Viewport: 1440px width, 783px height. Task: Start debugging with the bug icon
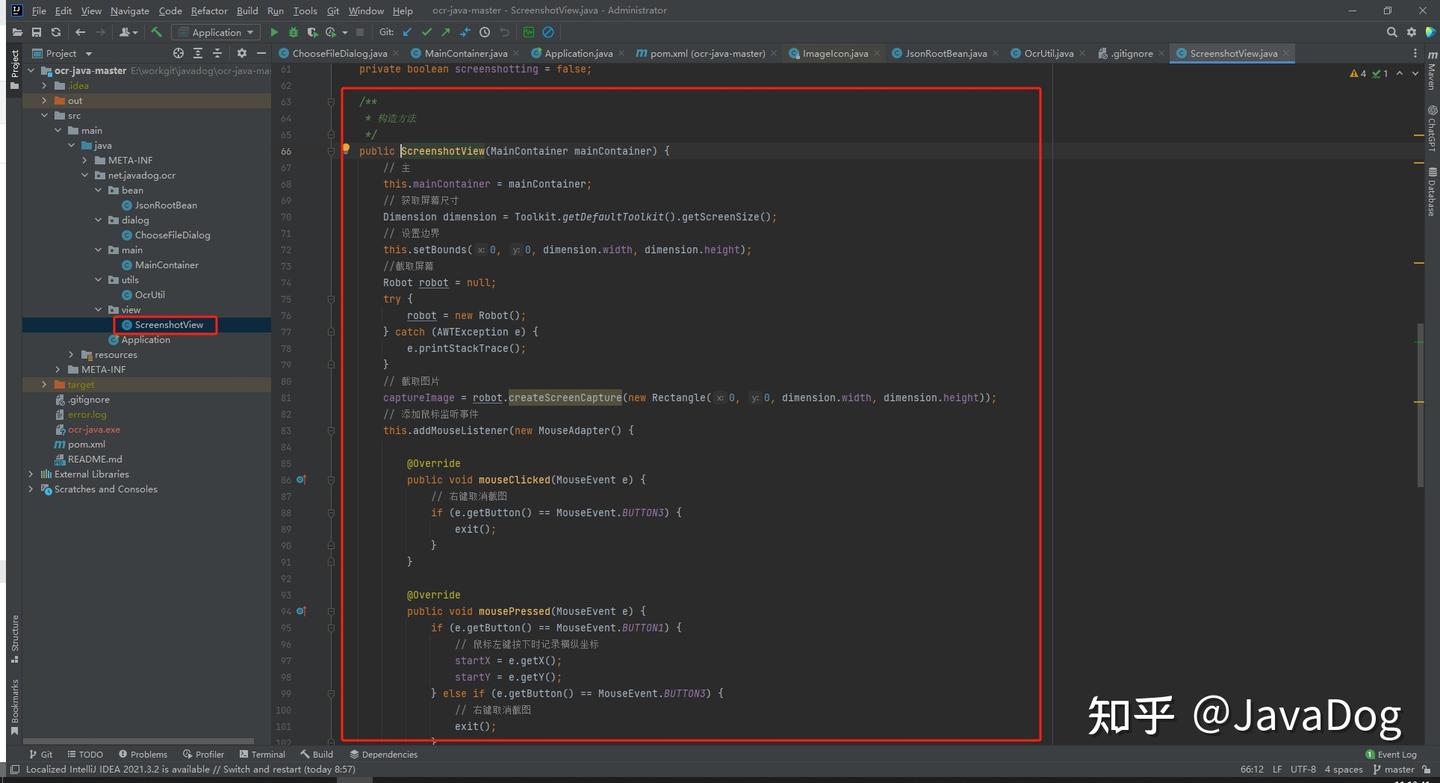(x=293, y=32)
